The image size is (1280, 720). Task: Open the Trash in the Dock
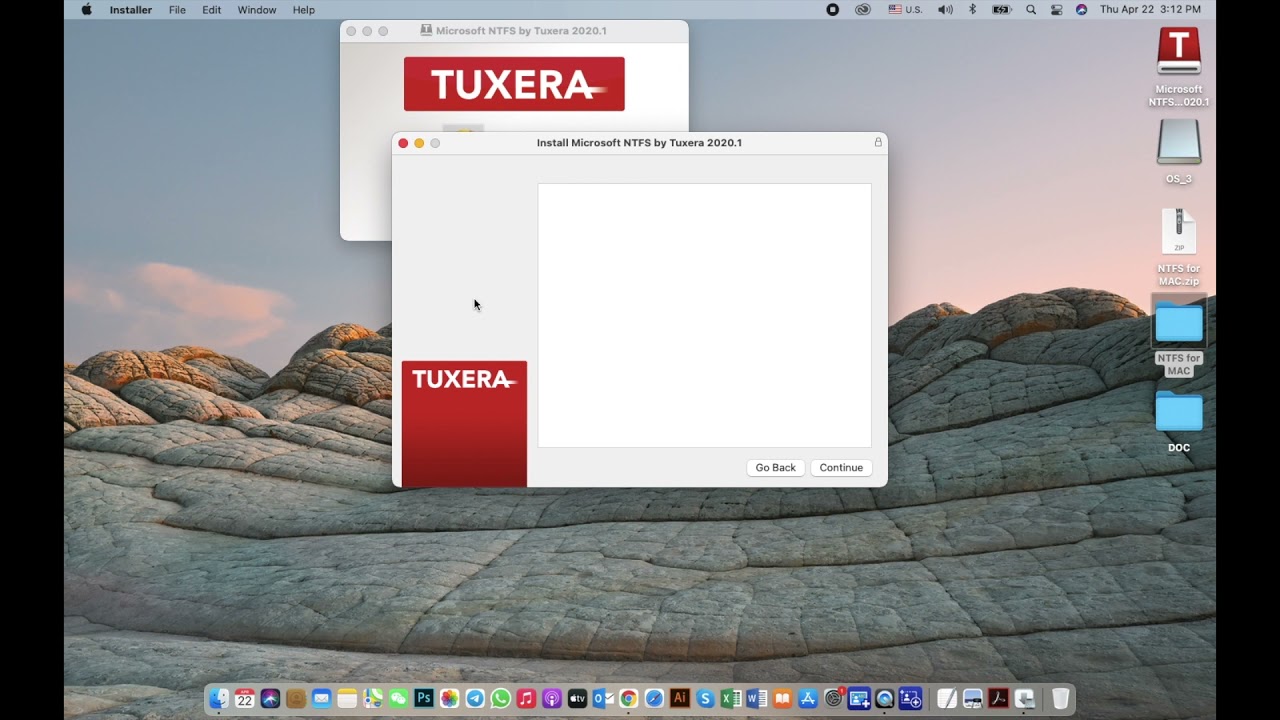pyautogui.click(x=1061, y=698)
